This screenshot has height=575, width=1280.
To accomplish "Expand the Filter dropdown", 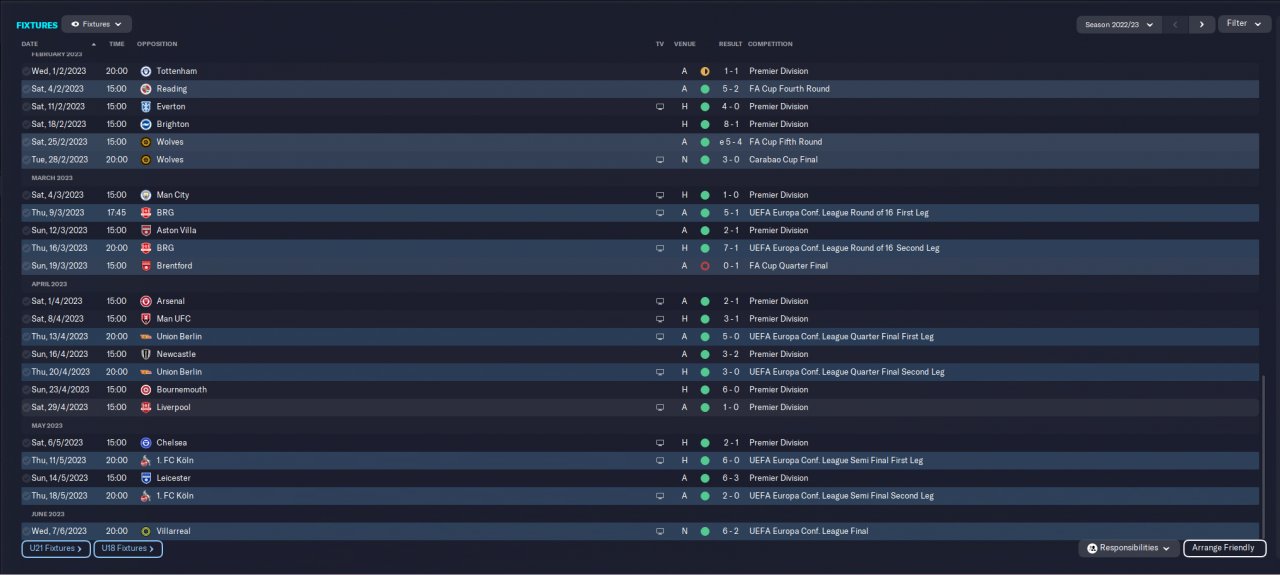I will pos(1244,24).
